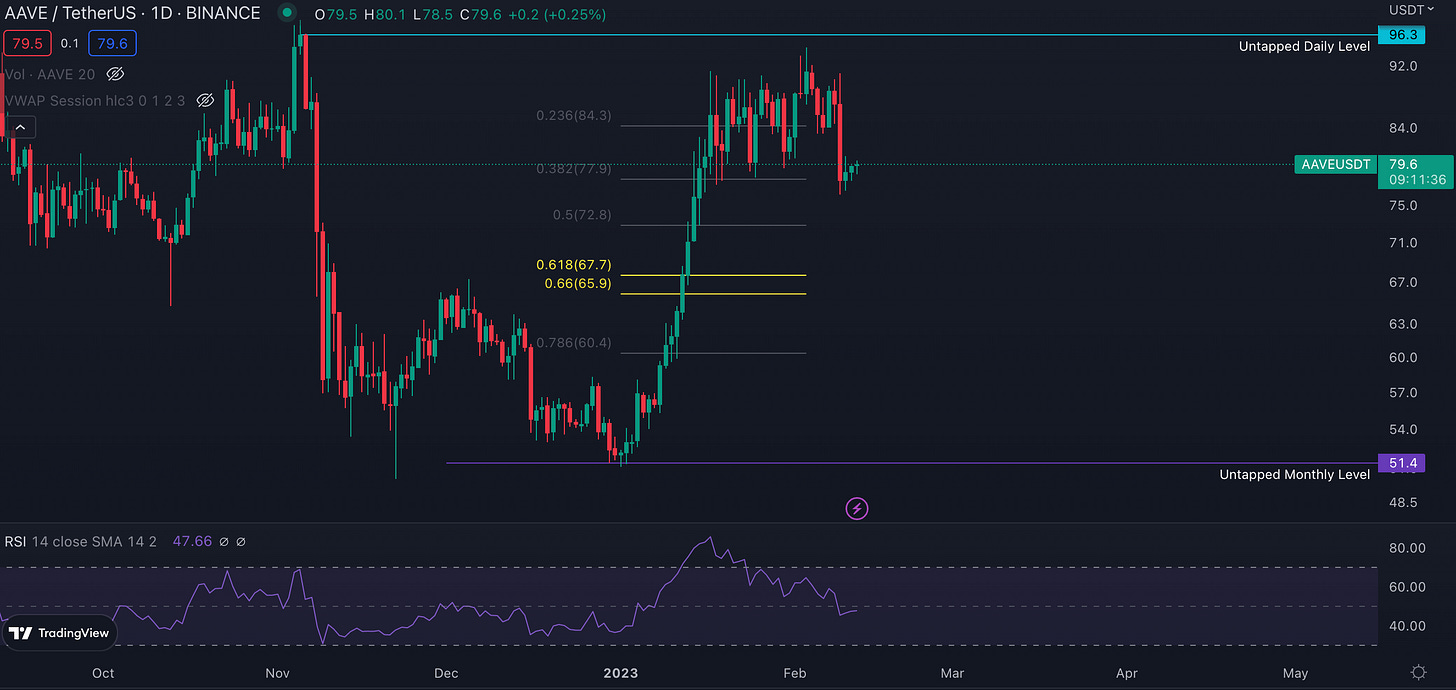Click Dec on the time axis
The height and width of the screenshot is (690, 1456).
446,673
